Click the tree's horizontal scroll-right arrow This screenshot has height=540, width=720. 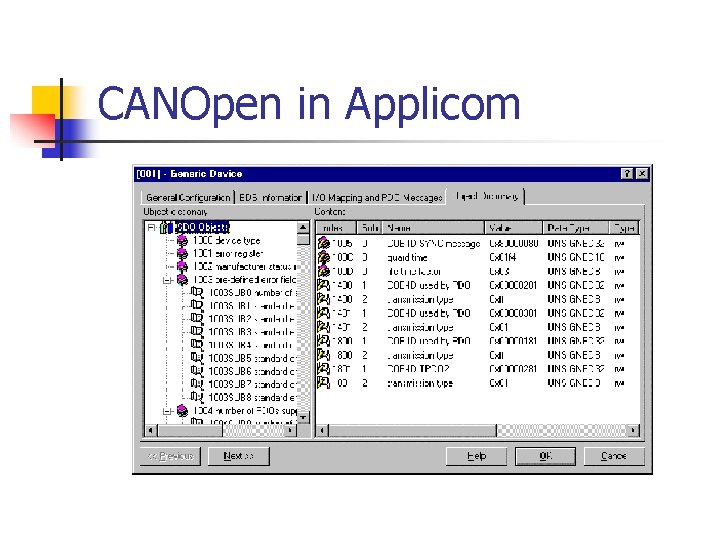[291, 430]
